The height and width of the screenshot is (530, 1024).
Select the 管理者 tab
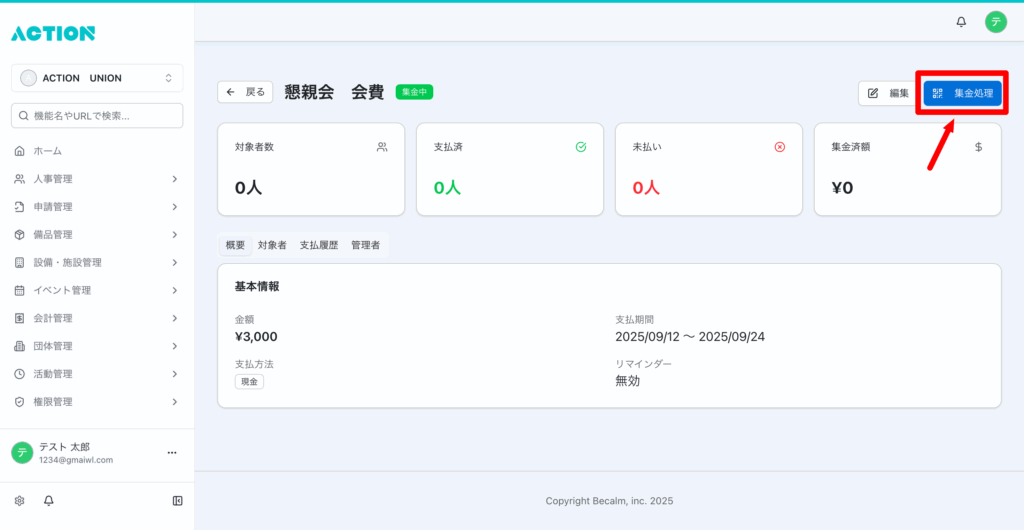(x=365, y=245)
